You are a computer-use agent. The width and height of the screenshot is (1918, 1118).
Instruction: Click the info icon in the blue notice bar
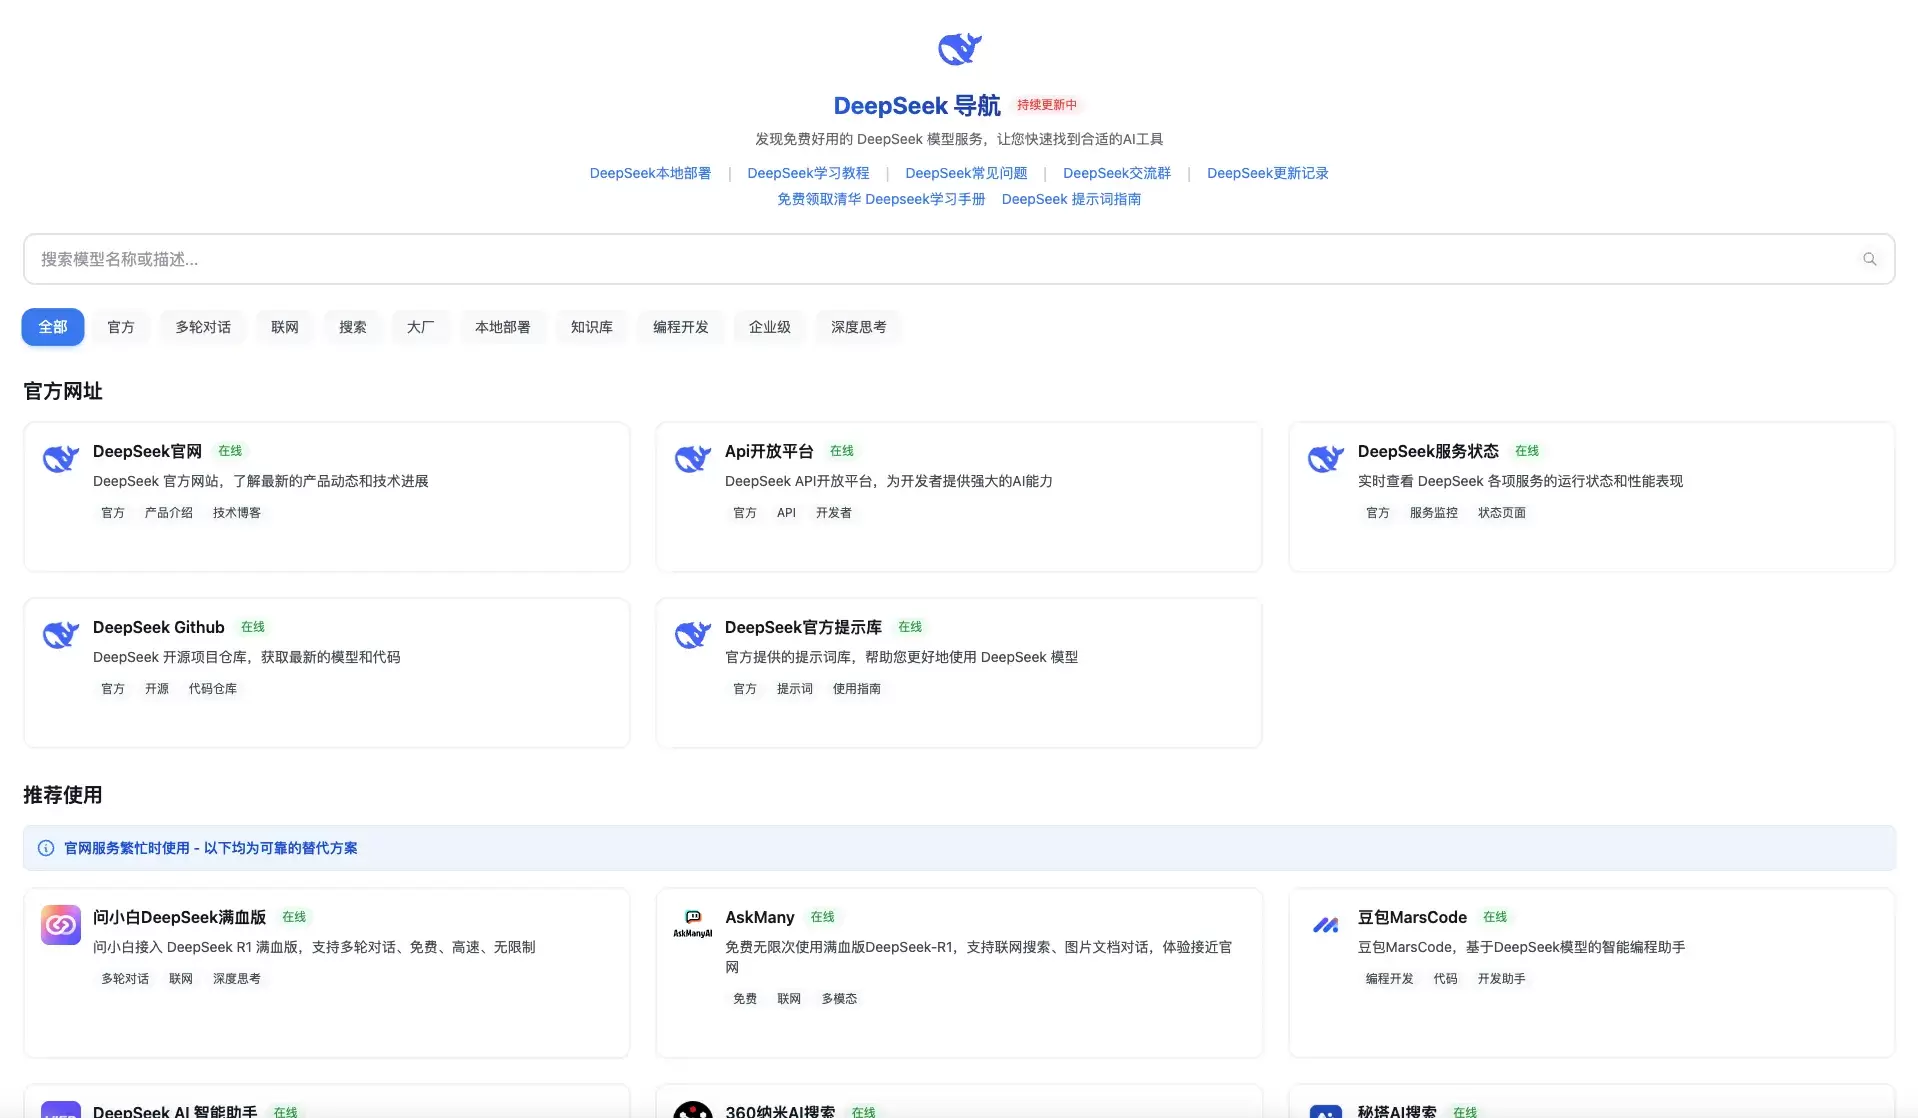click(46, 848)
